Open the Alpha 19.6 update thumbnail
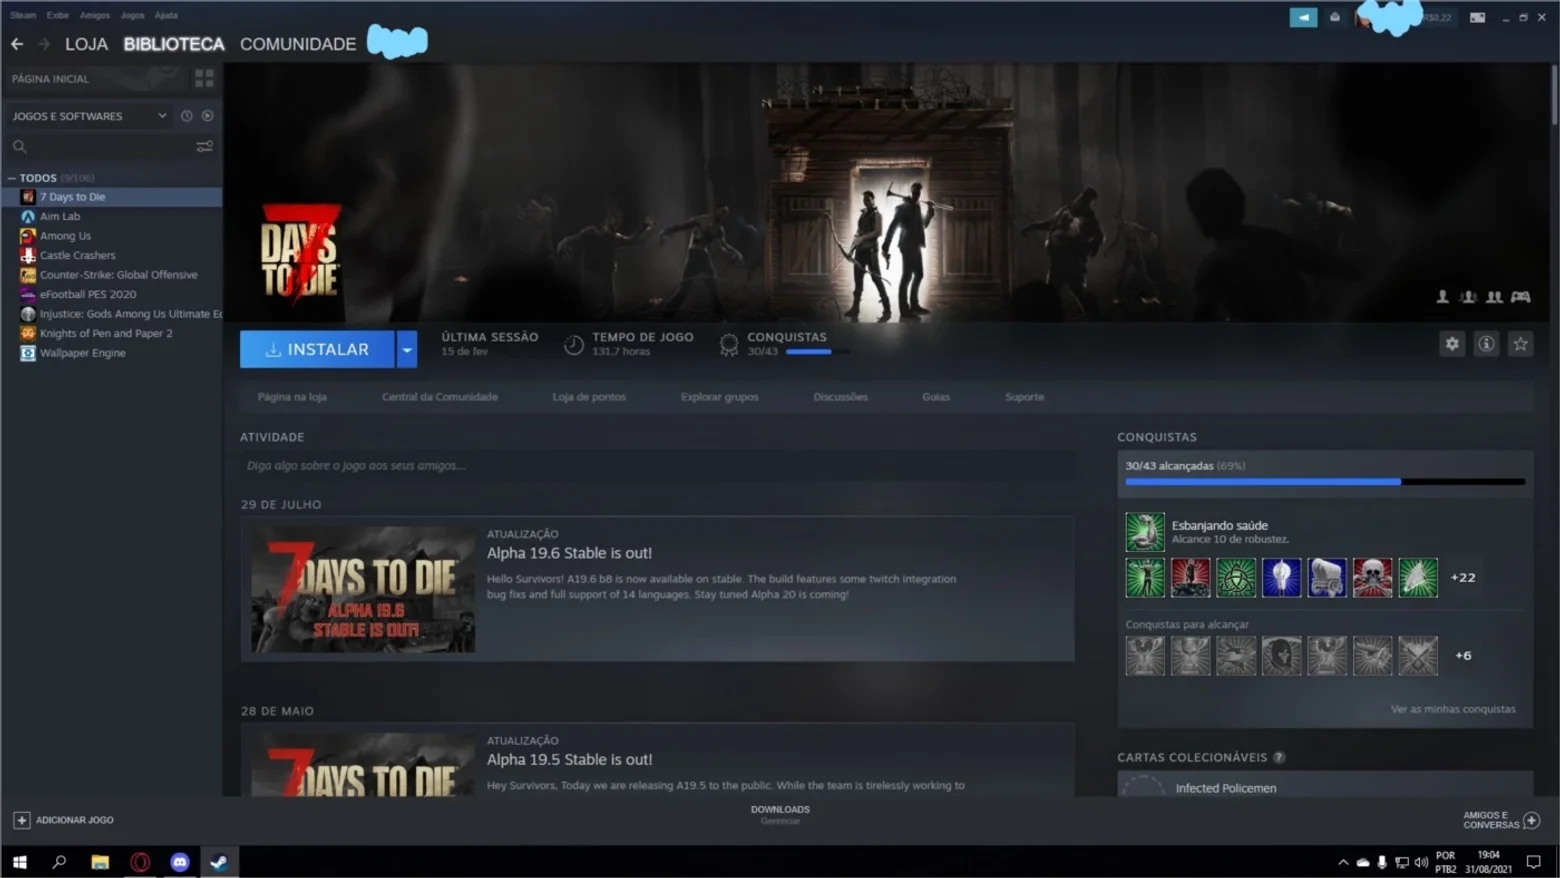This screenshot has width=1560, height=878. tap(363, 590)
